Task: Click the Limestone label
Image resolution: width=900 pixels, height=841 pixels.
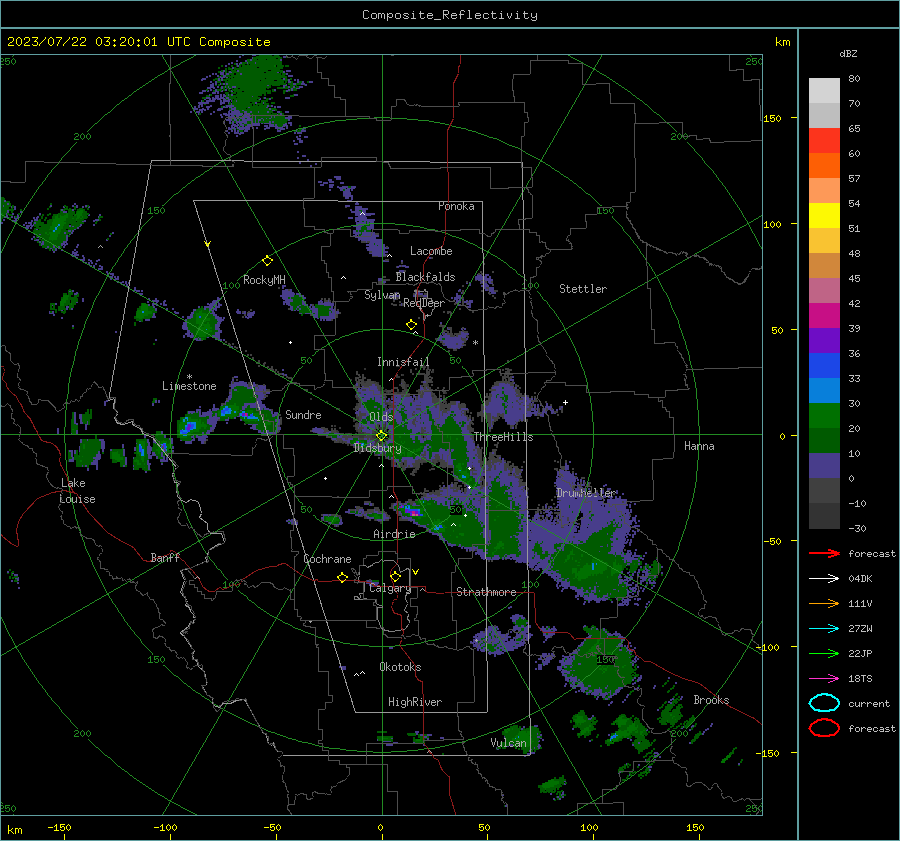Action: click(x=189, y=386)
